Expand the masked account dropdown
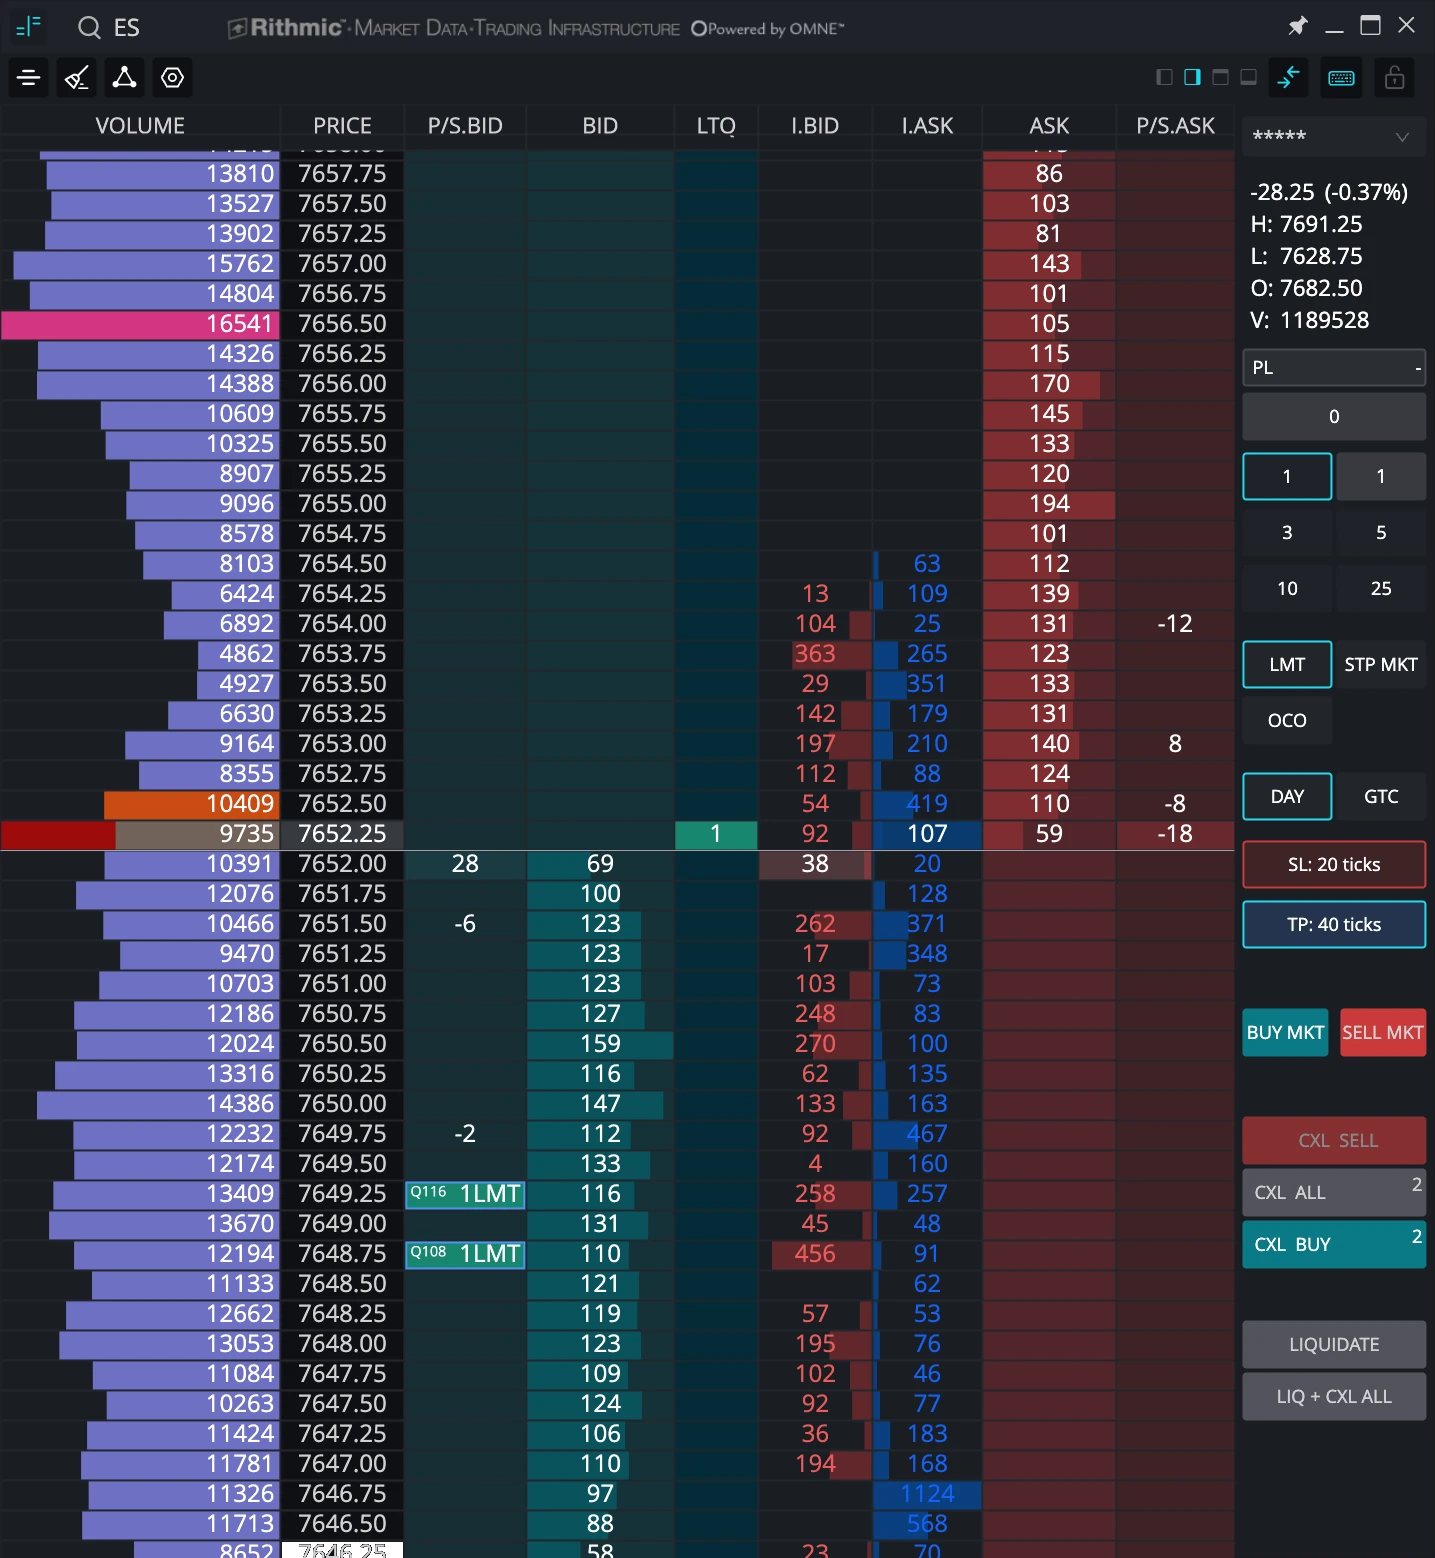 pos(1334,137)
